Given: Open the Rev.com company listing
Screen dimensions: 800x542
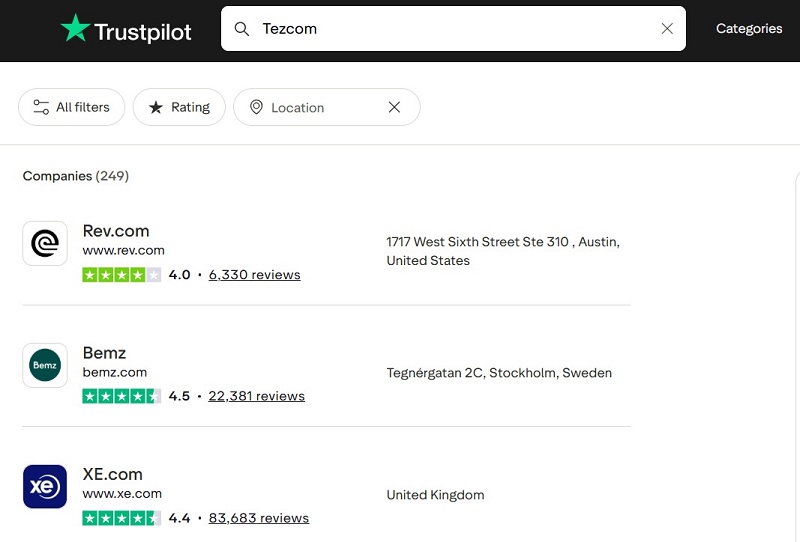Looking at the screenshot, I should [x=116, y=231].
